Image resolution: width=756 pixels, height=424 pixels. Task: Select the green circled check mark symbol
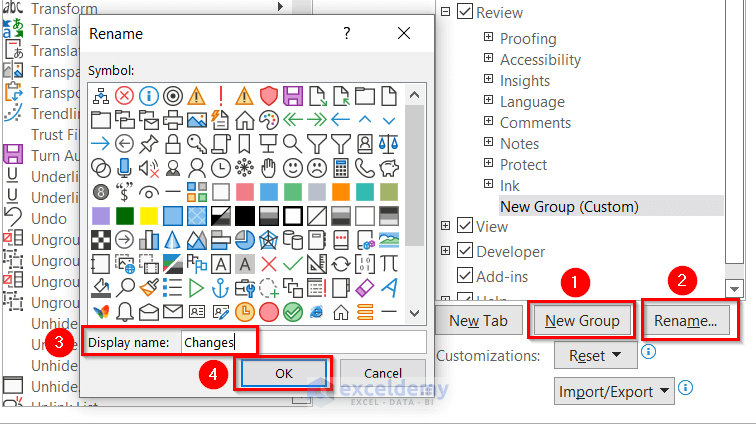pos(293,312)
